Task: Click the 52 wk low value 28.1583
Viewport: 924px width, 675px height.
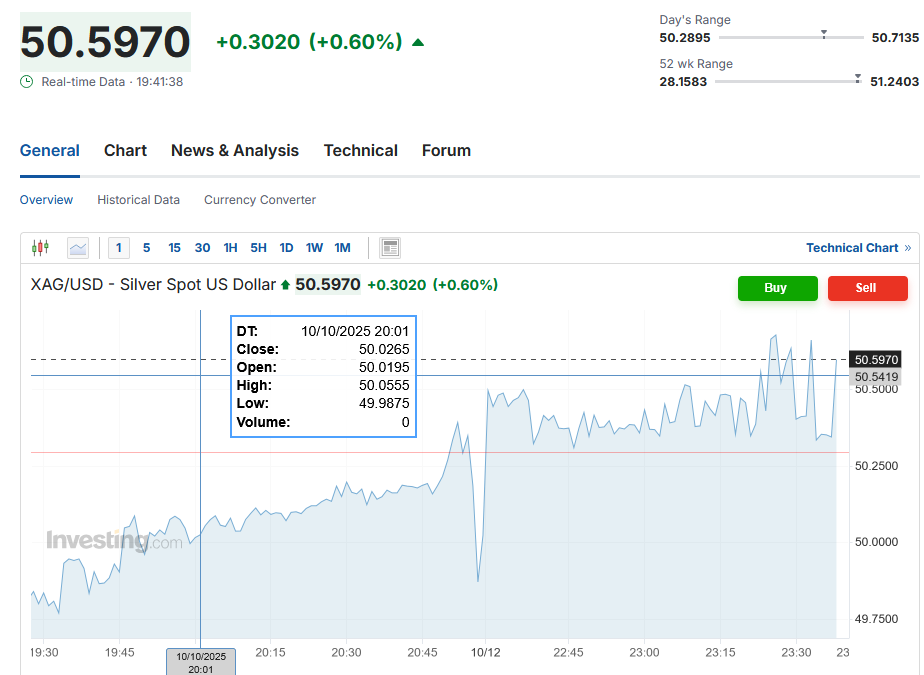Action: 683,82
